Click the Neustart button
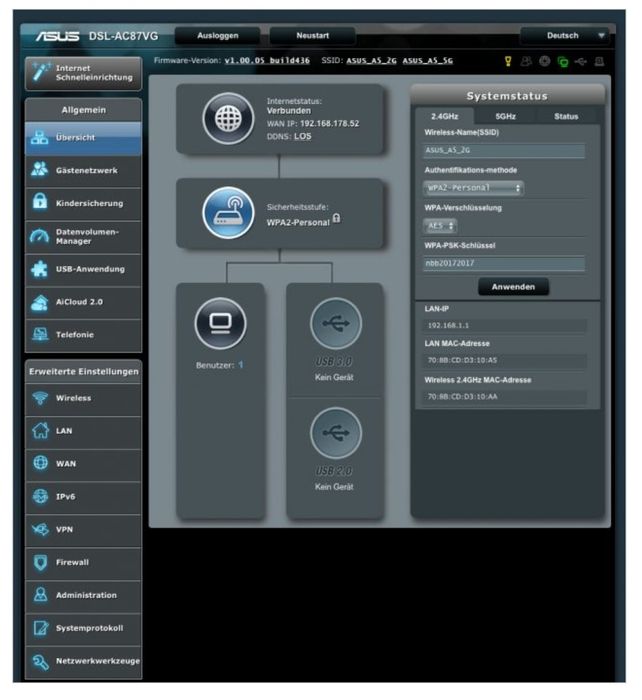Image resolution: width=642 pixels, height=700 pixels. coord(313,36)
